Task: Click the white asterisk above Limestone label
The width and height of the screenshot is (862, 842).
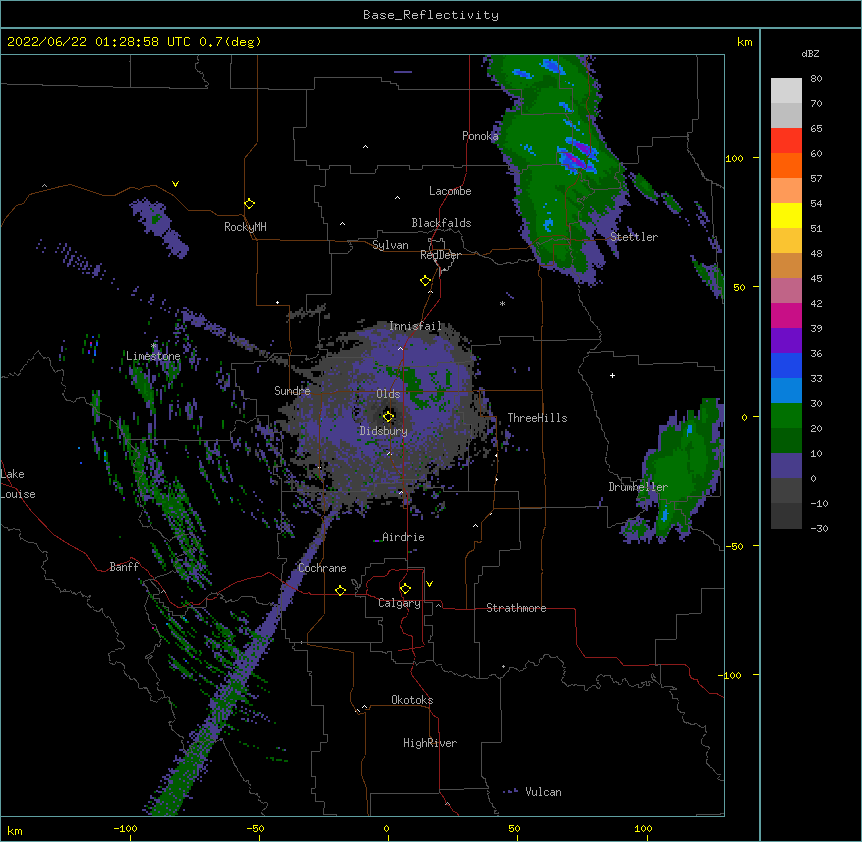Action: [x=154, y=345]
